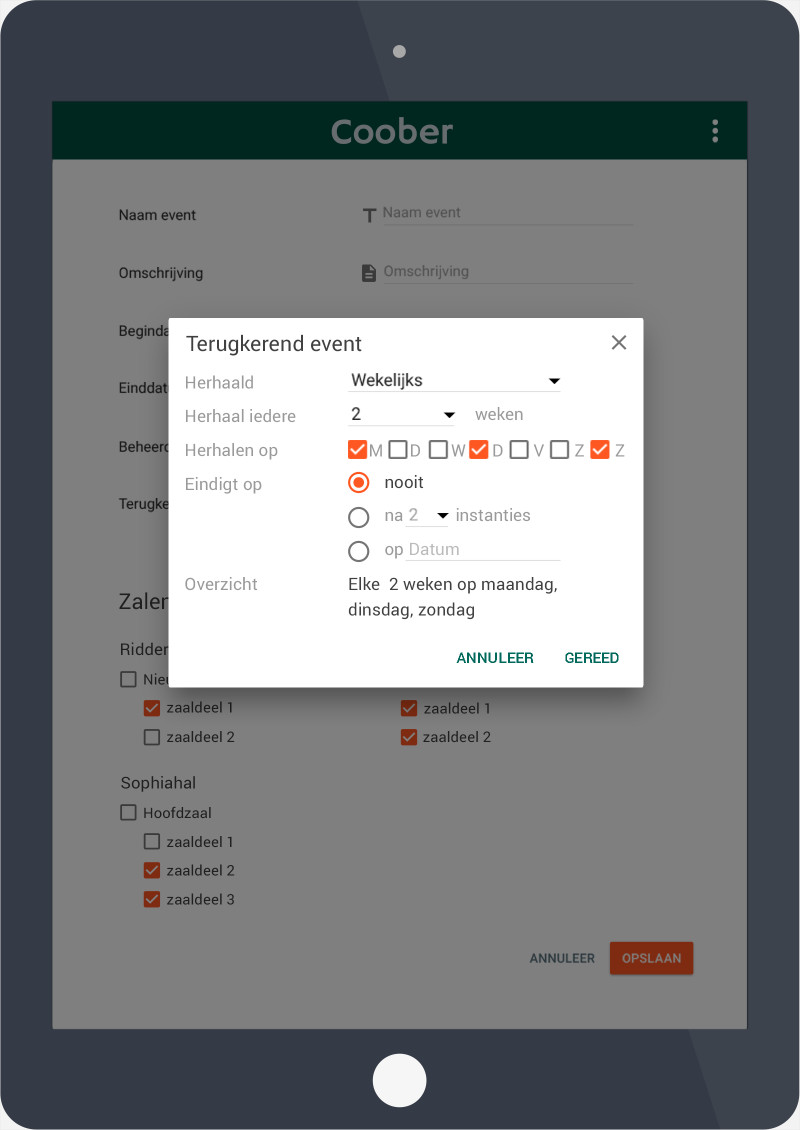The width and height of the screenshot is (800, 1130).
Task: Uncheck the second D (donderdag) checkbox
Action: point(479,450)
